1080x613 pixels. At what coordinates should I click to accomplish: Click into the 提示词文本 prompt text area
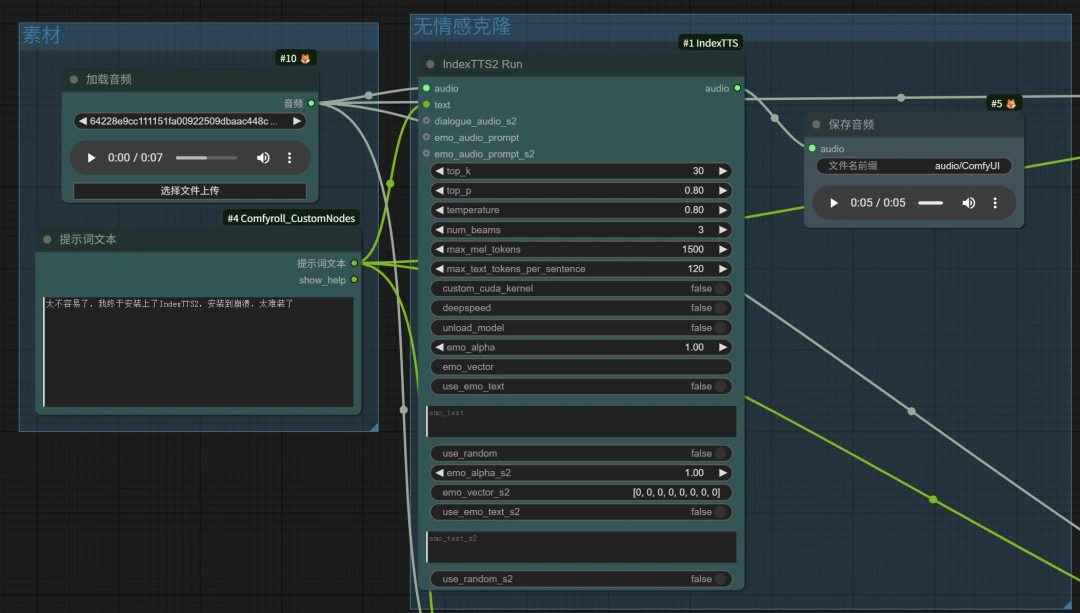[198, 352]
